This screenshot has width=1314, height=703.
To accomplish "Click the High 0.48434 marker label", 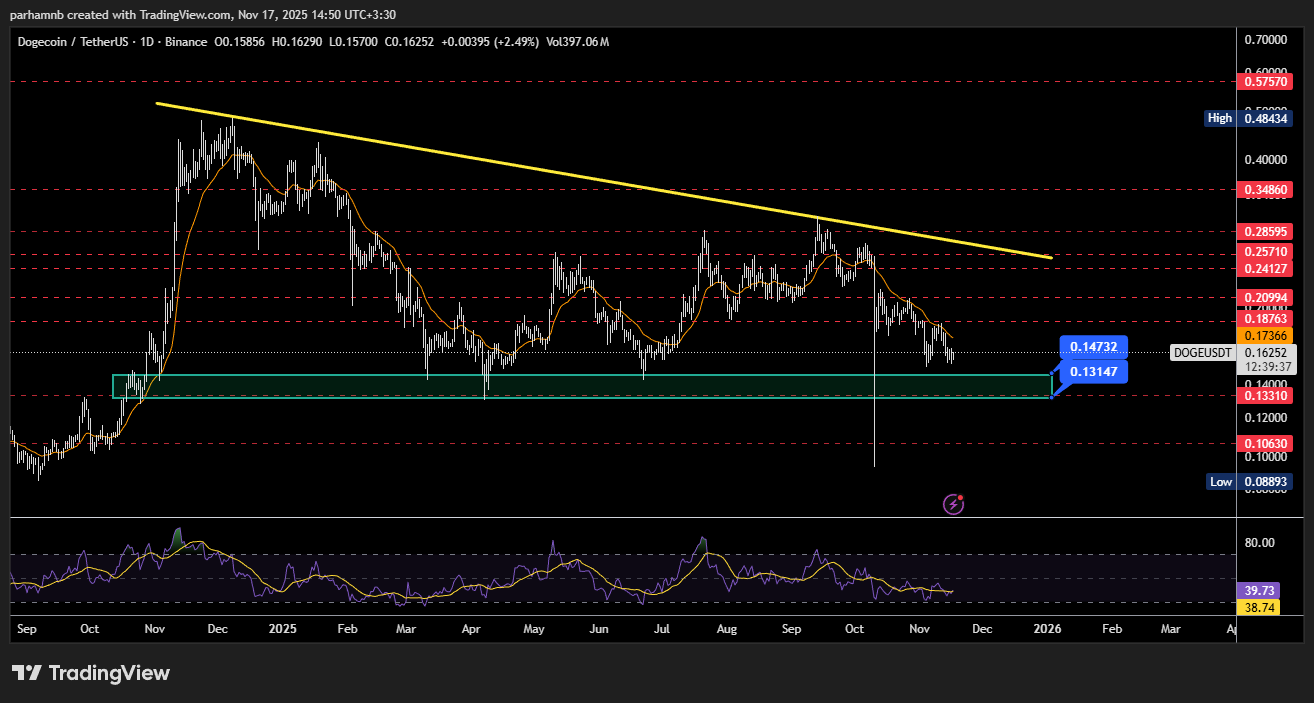I will [x=1251, y=118].
